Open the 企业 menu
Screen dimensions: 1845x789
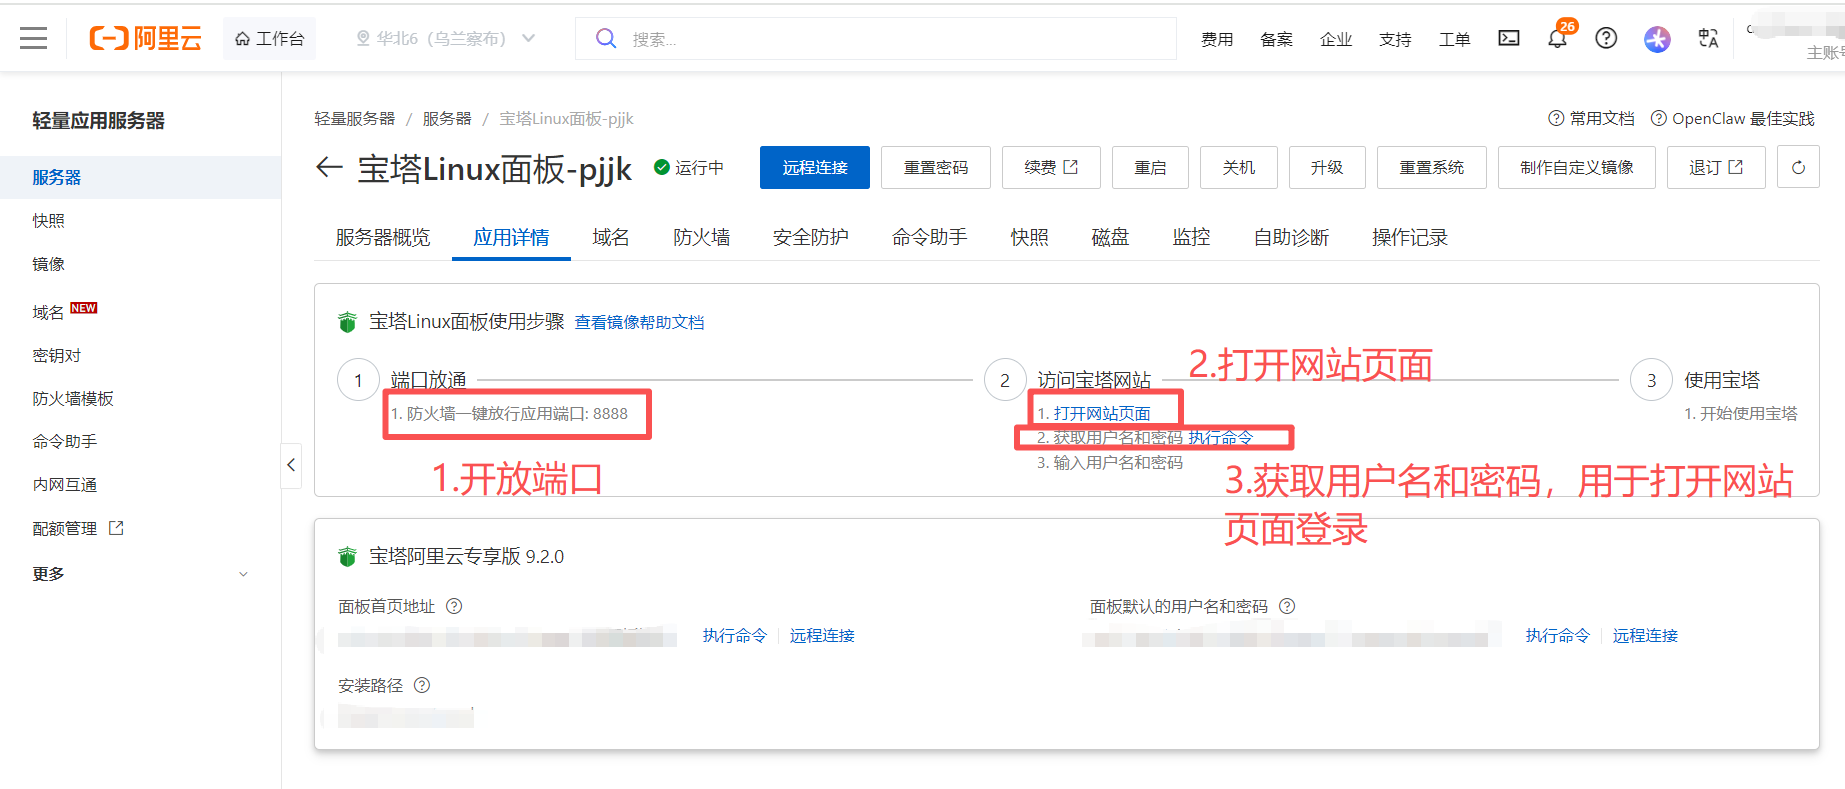[x=1336, y=39]
